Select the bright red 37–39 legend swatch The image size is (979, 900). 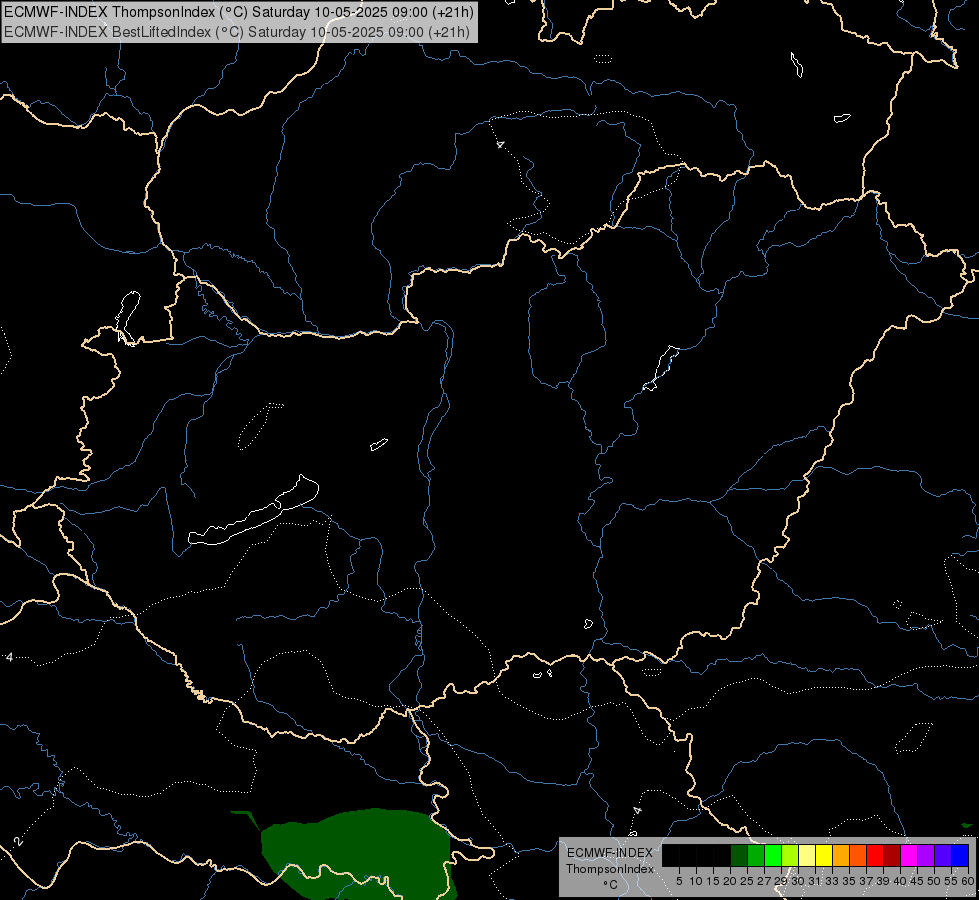coord(875,855)
